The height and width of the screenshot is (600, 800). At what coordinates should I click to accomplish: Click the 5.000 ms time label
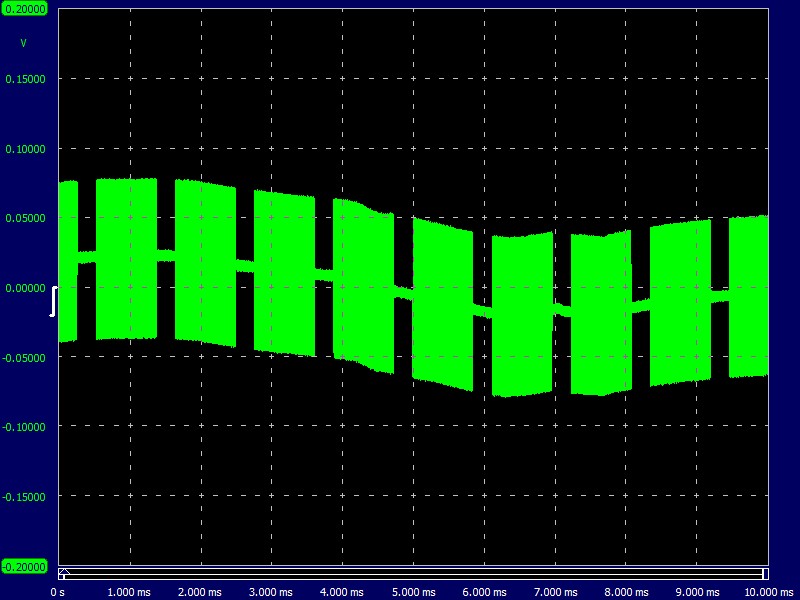[x=413, y=592]
